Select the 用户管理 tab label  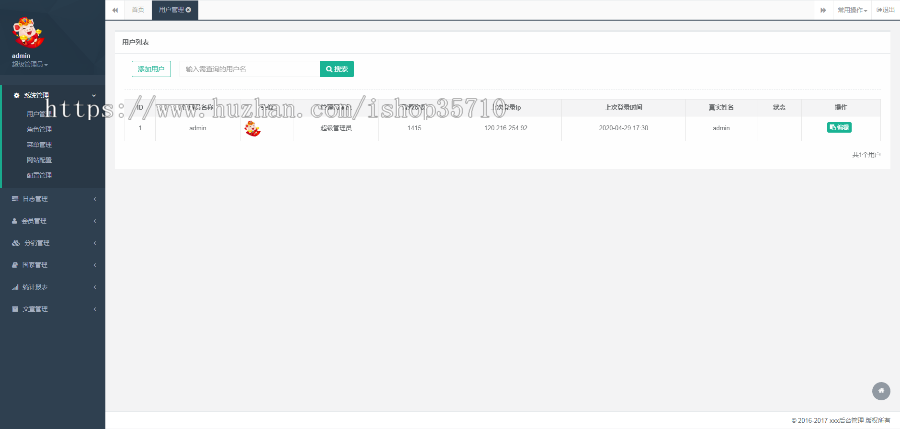point(171,10)
